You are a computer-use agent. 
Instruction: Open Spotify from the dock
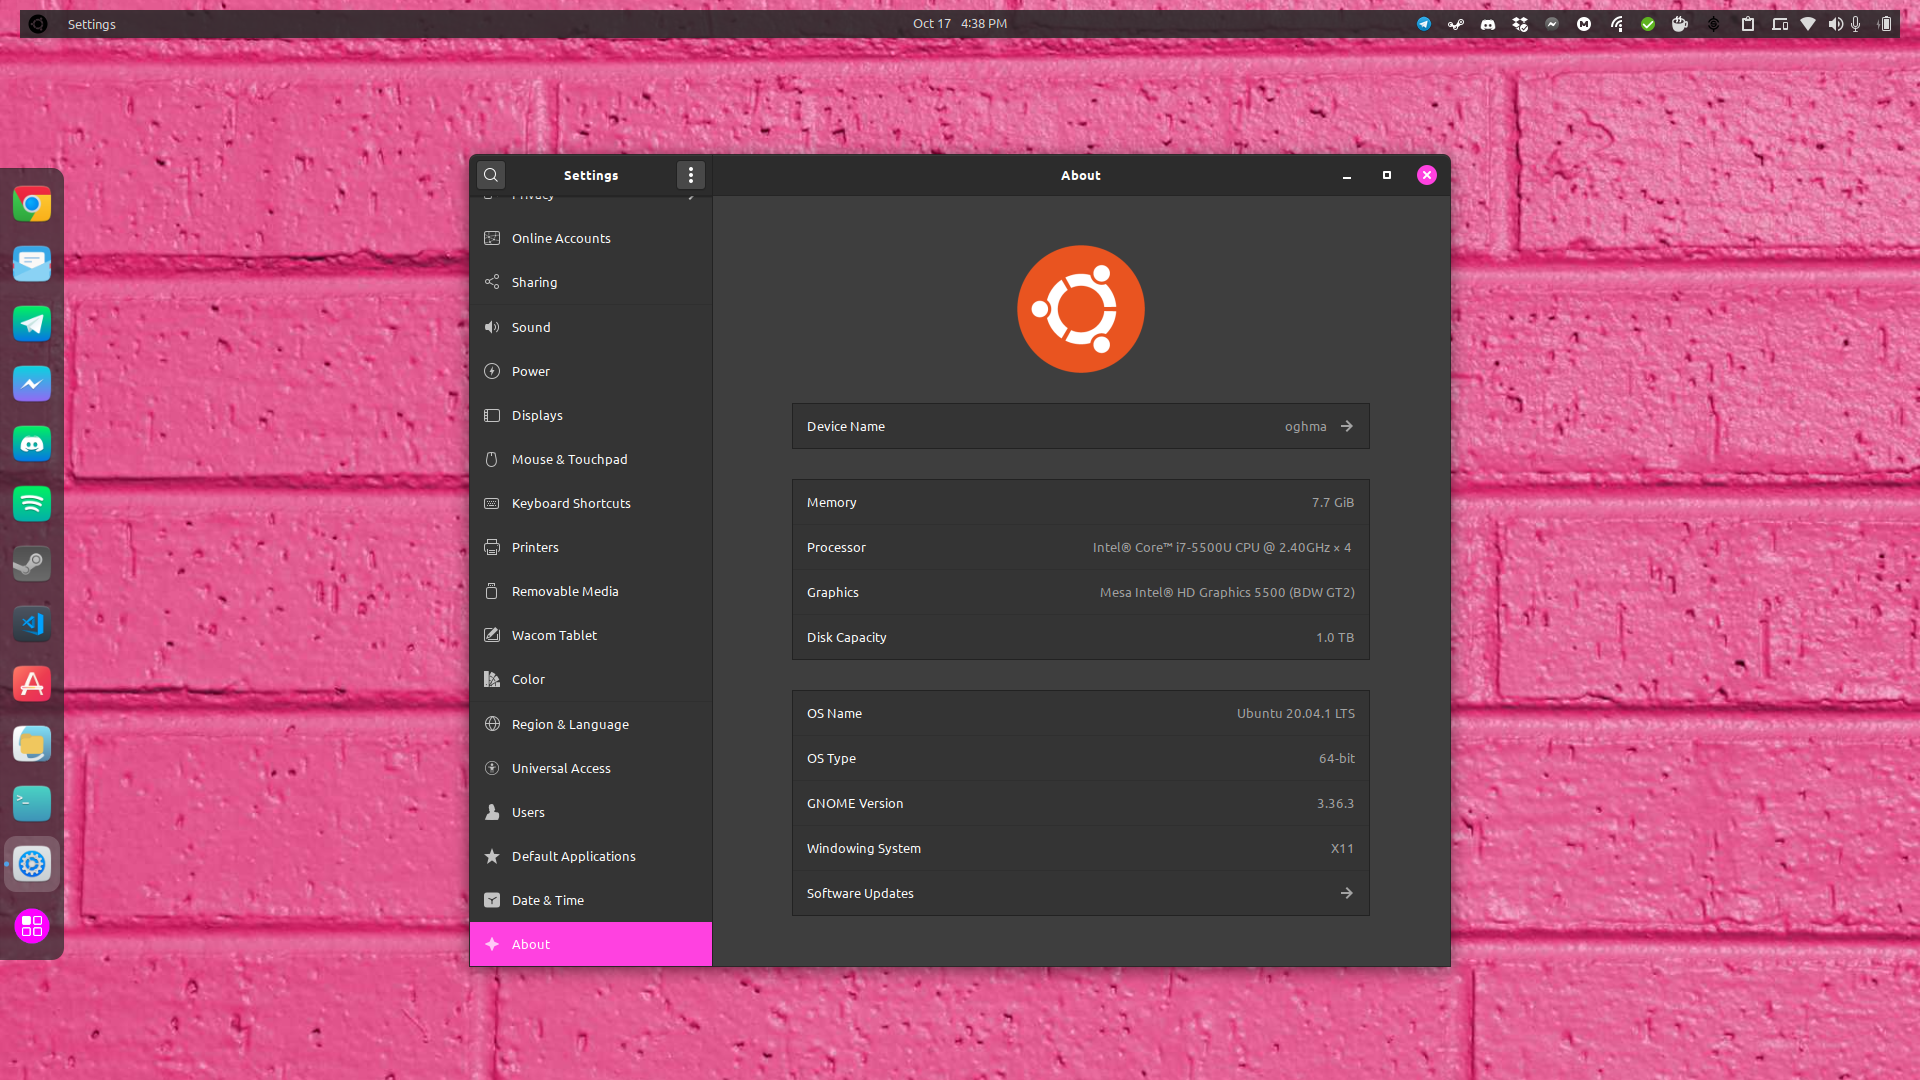coord(32,504)
